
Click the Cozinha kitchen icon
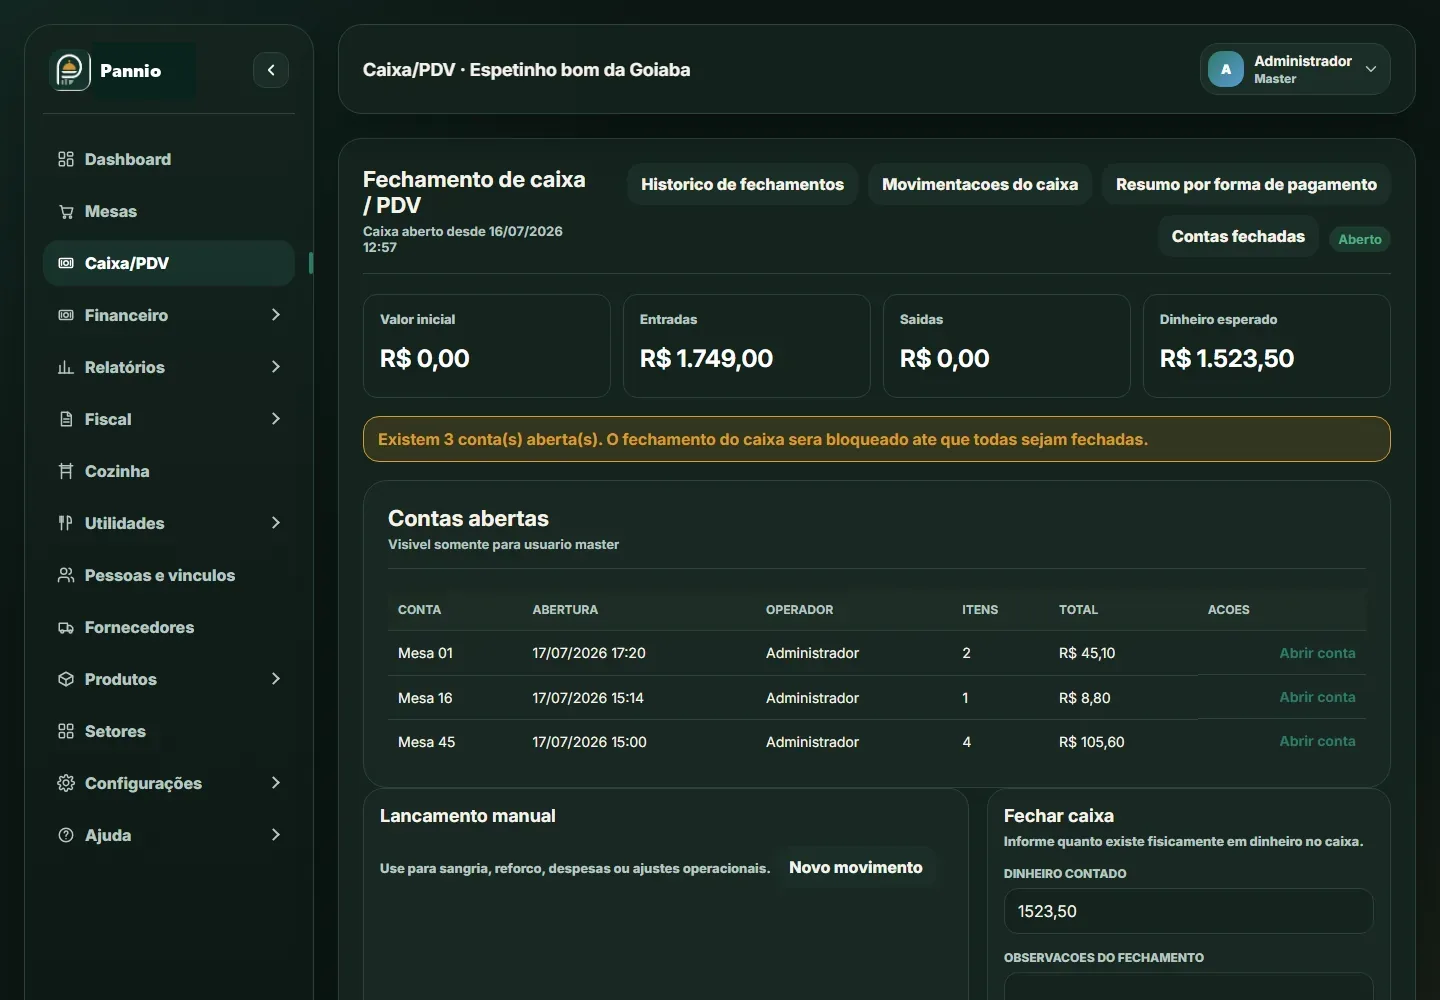(66, 471)
